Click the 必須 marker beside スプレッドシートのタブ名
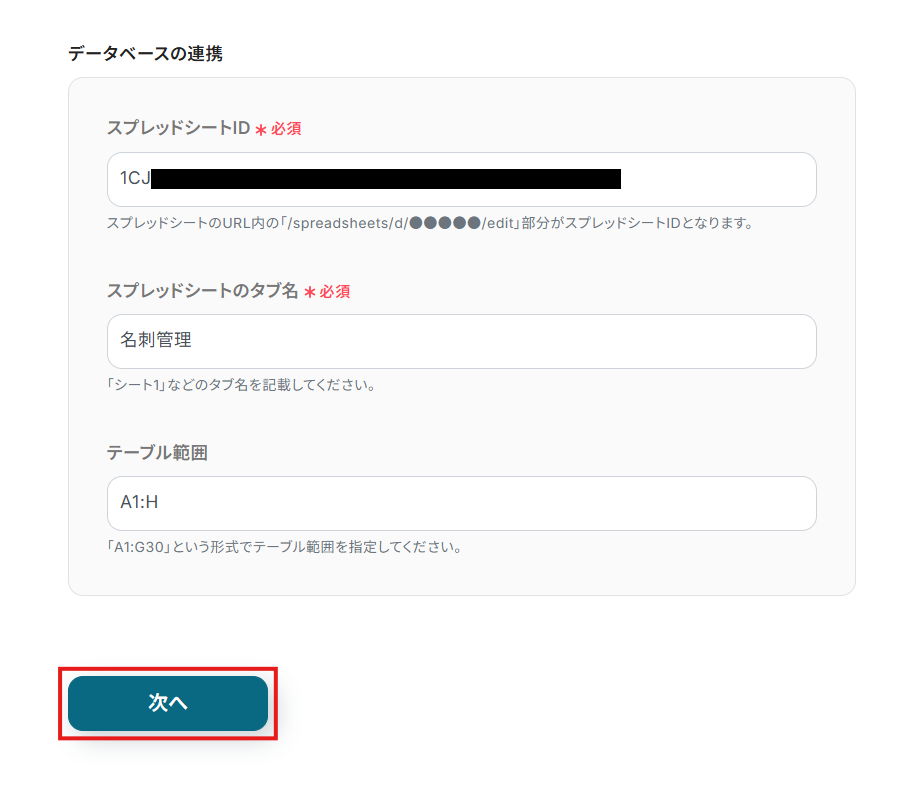The height and width of the screenshot is (795, 919). click(x=335, y=291)
